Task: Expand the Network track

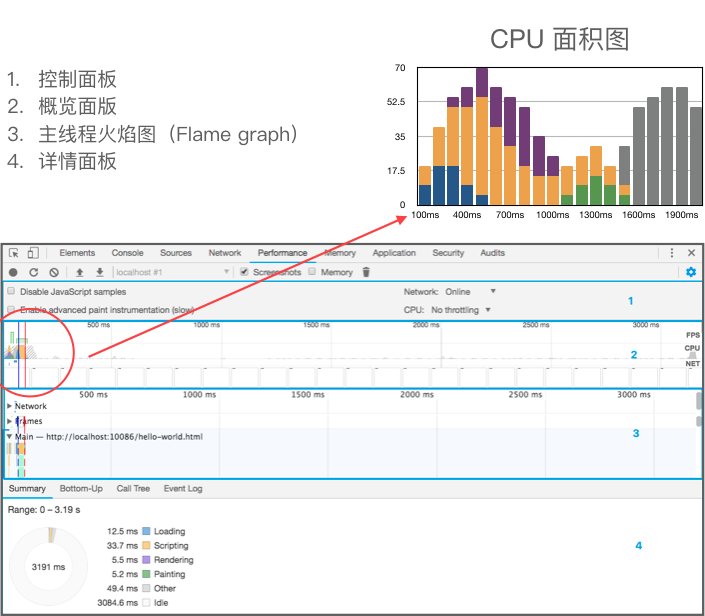Action: (x=9, y=406)
